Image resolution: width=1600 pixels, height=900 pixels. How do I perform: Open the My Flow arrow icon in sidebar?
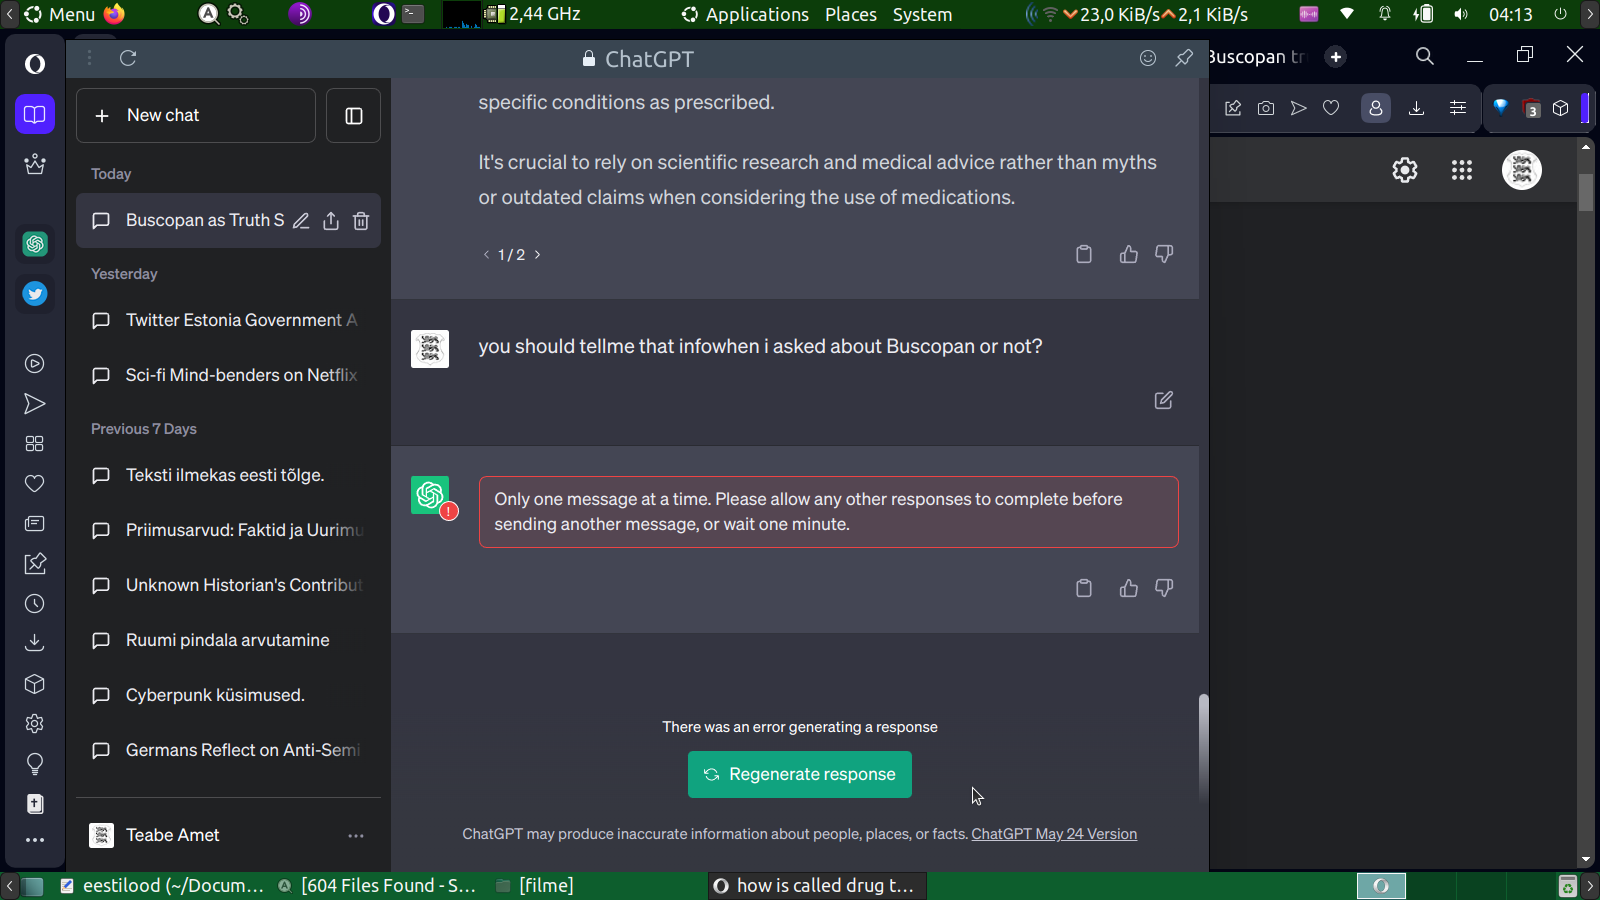click(x=35, y=404)
